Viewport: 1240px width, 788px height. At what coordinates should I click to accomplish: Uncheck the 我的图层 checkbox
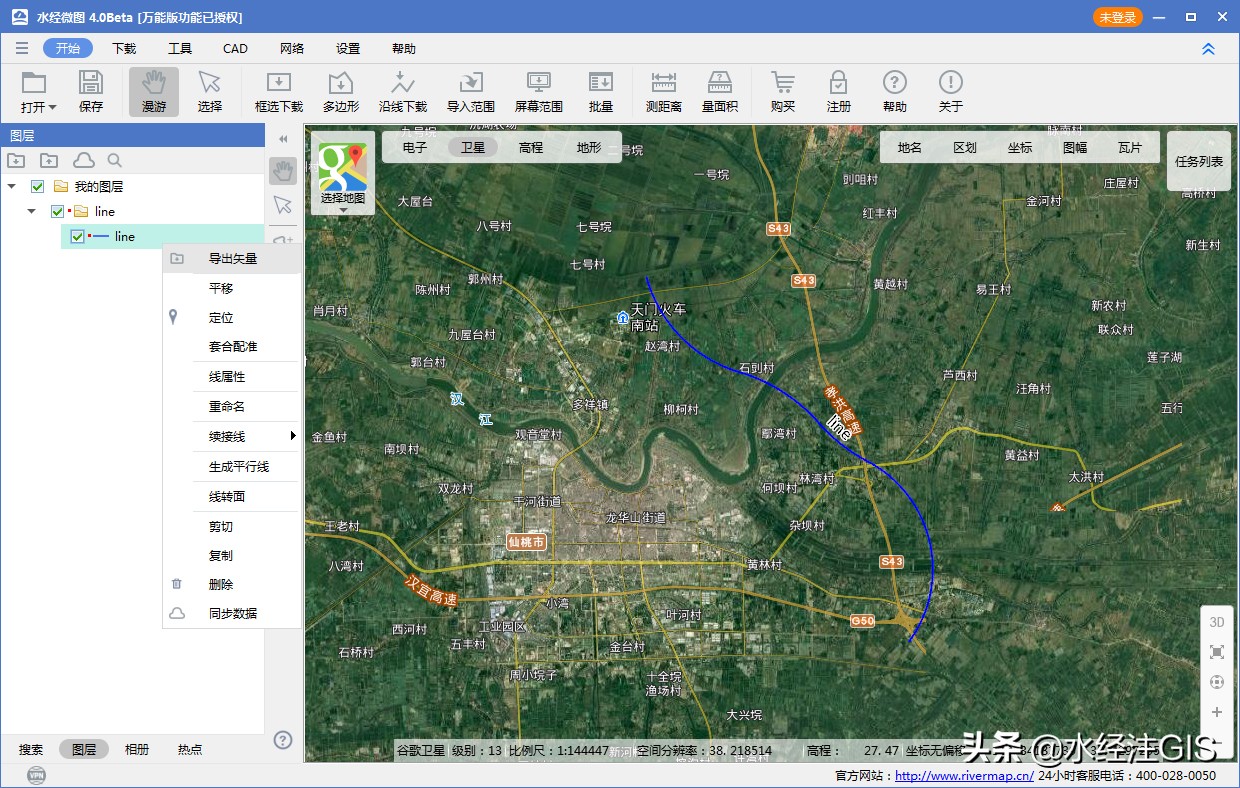(x=38, y=186)
